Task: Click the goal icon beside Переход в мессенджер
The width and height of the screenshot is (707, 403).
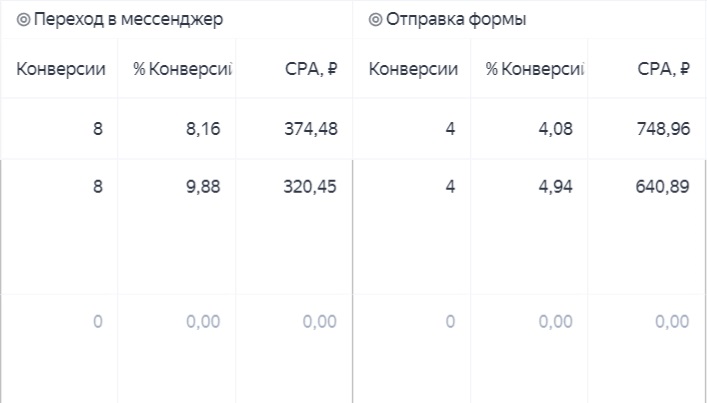Action: coord(23,20)
